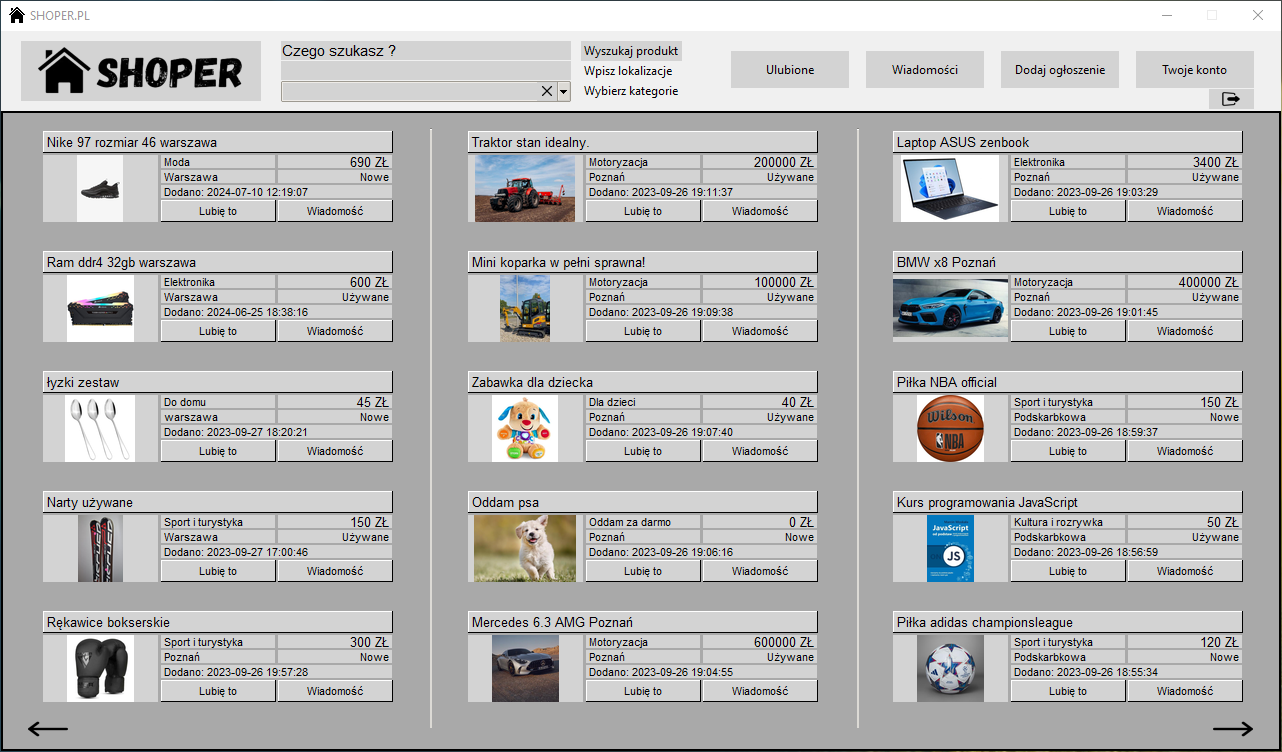Open your Ulubione favorites

click(x=789, y=69)
